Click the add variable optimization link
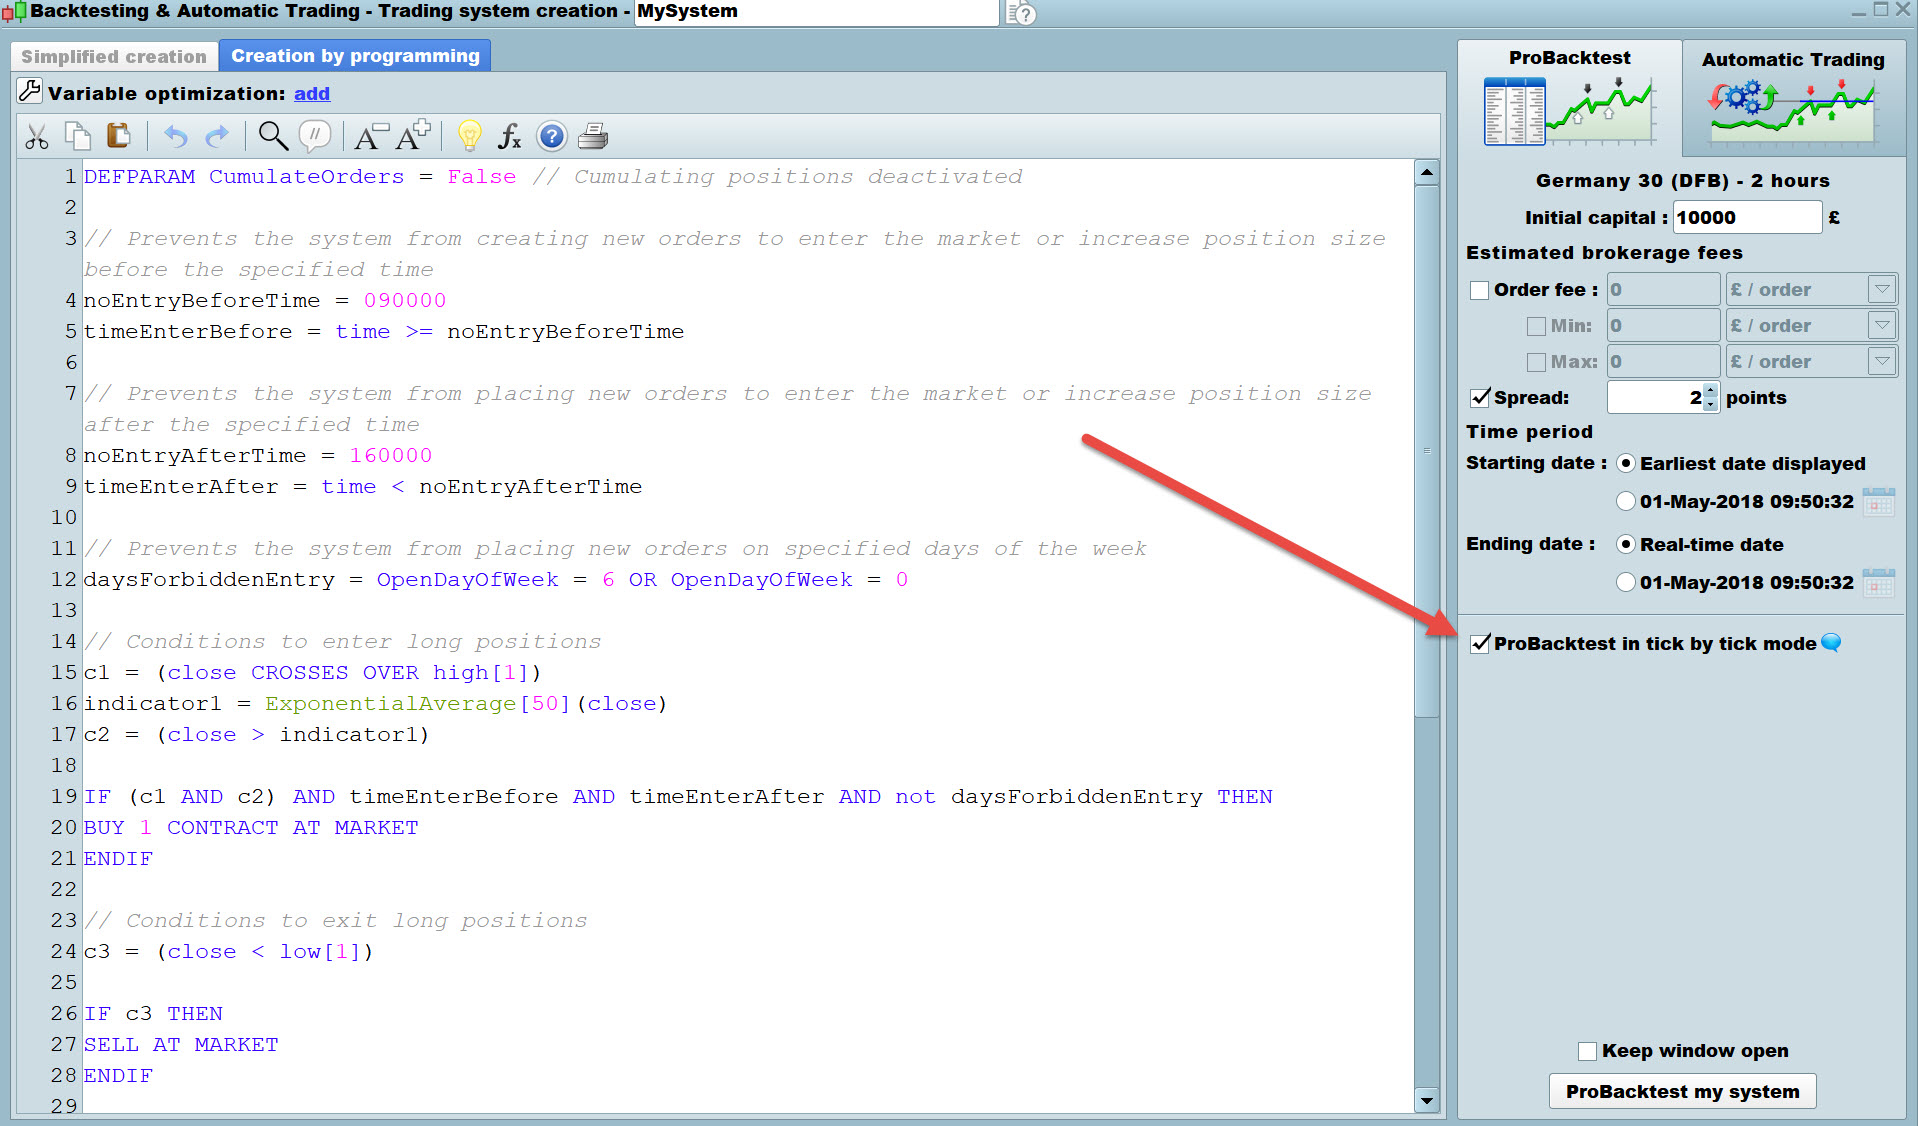1918x1126 pixels. [x=312, y=93]
